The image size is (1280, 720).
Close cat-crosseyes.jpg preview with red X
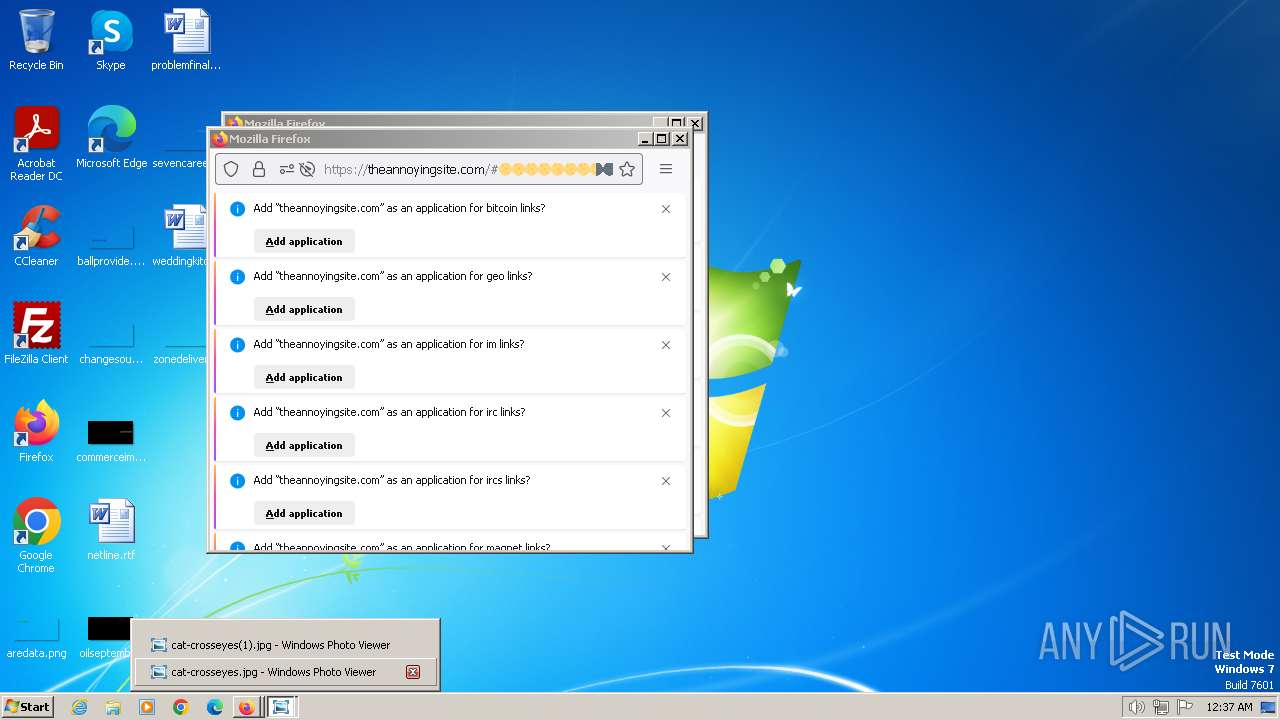412,672
